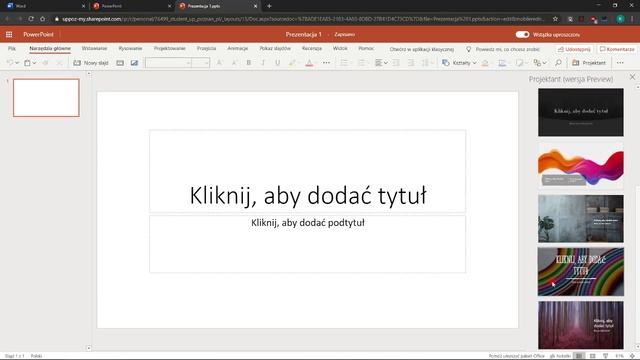Open more ribbon options after Projektant
Image resolution: width=640 pixels, height=360 pixels.
point(620,63)
